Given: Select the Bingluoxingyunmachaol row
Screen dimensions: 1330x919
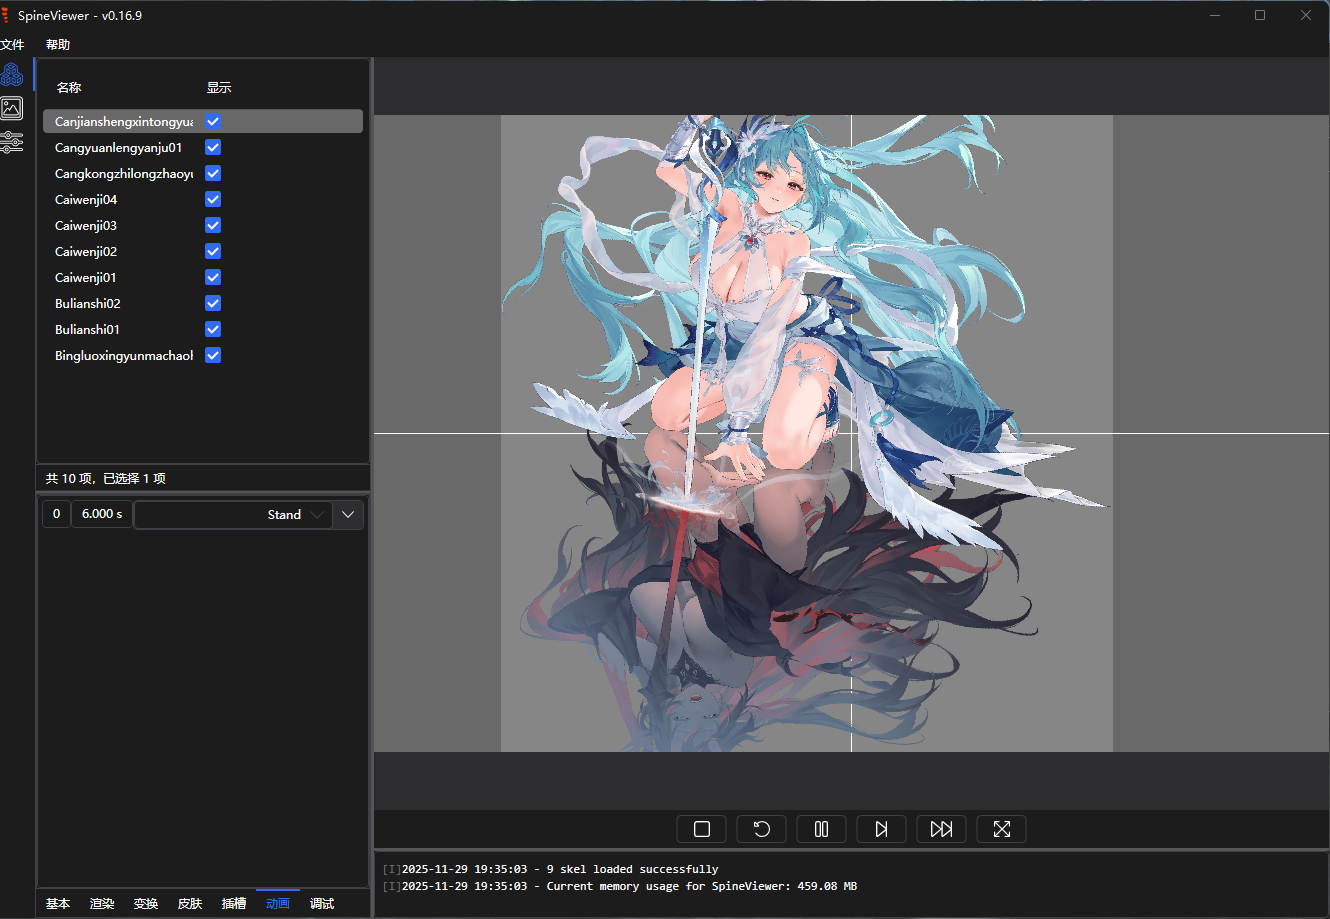Looking at the screenshot, I should tap(203, 355).
